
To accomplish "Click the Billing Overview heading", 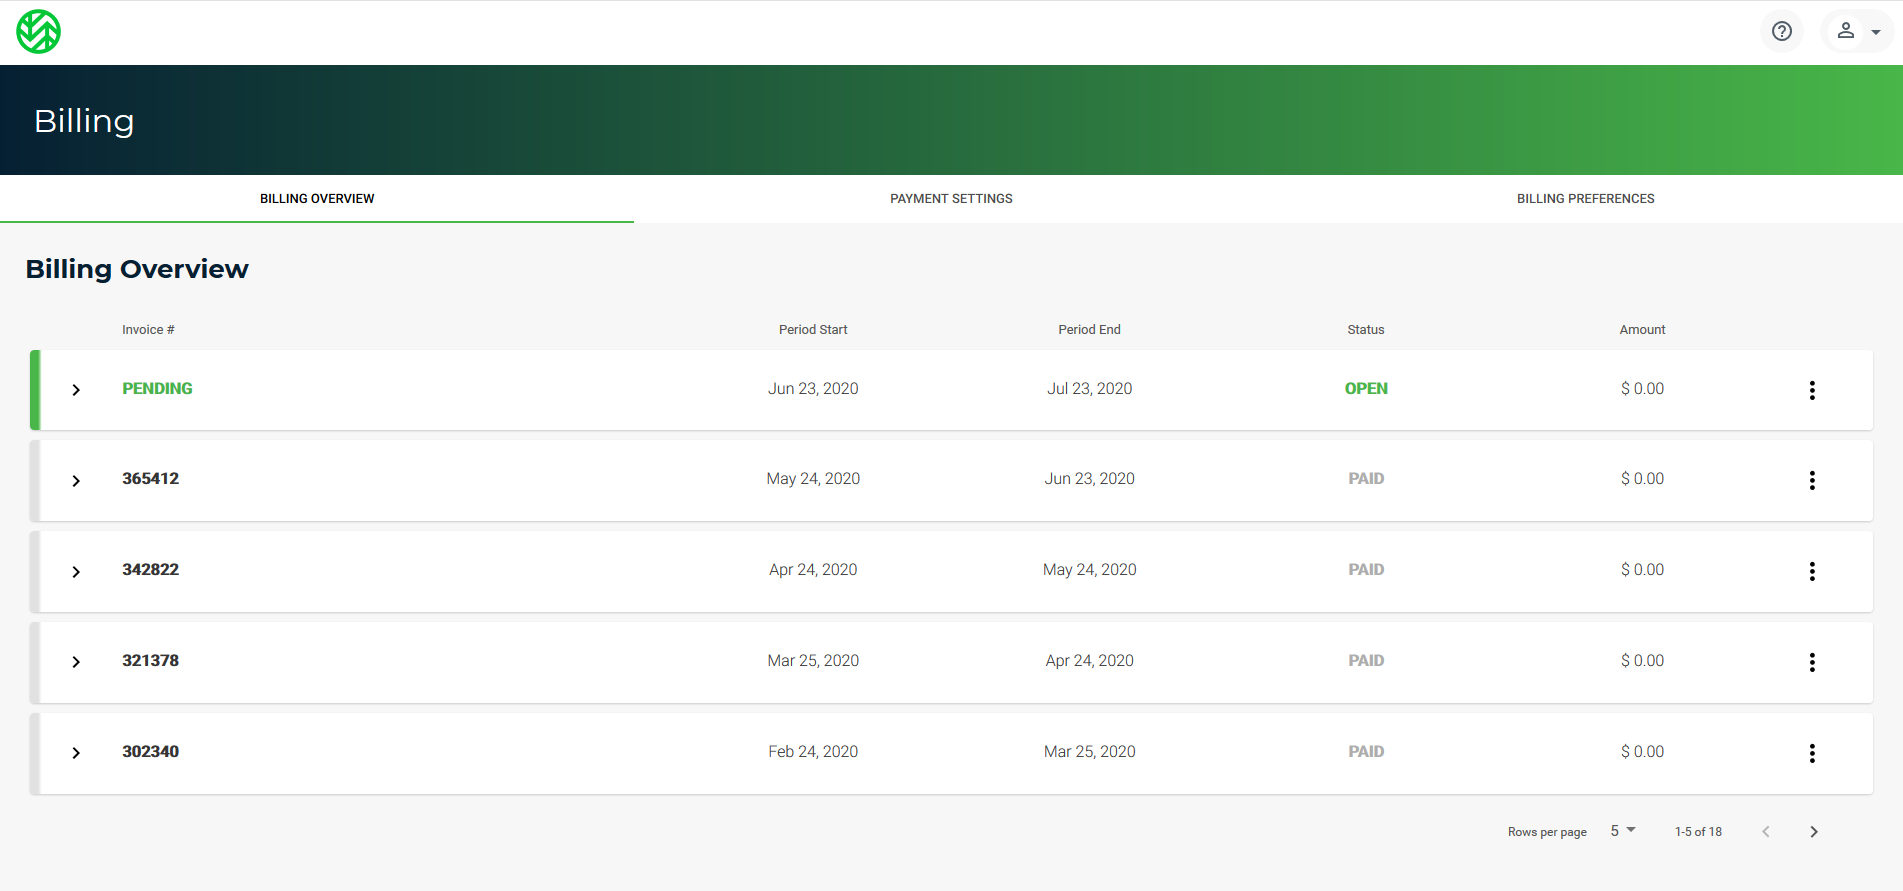I will (137, 269).
